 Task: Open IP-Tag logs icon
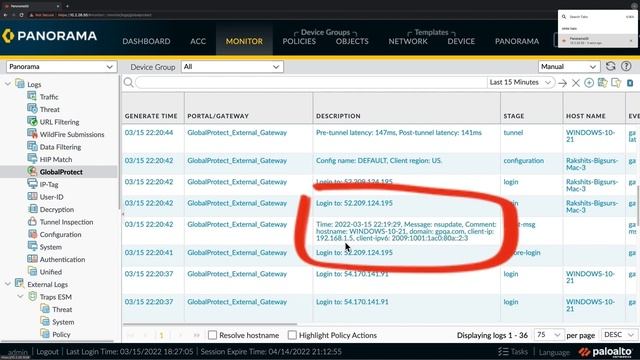click(x=32, y=184)
